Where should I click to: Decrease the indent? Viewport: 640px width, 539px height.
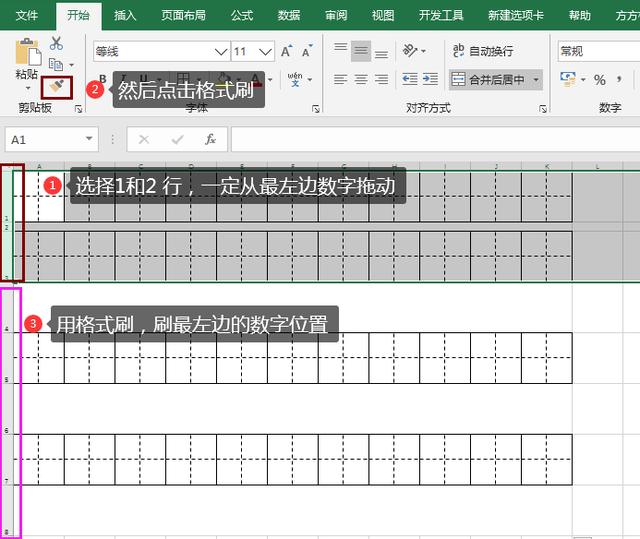pyautogui.click(x=410, y=79)
